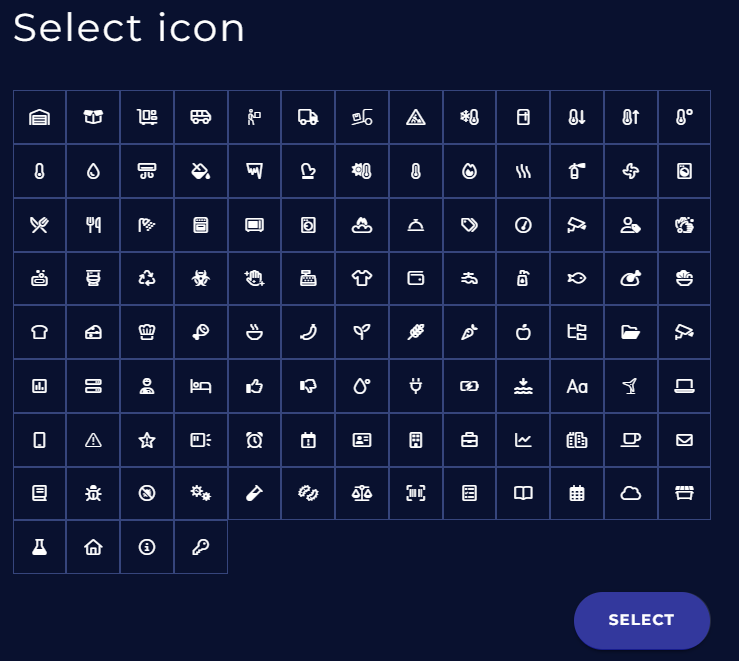Choose the balance scales icon

pyautogui.click(x=362, y=493)
